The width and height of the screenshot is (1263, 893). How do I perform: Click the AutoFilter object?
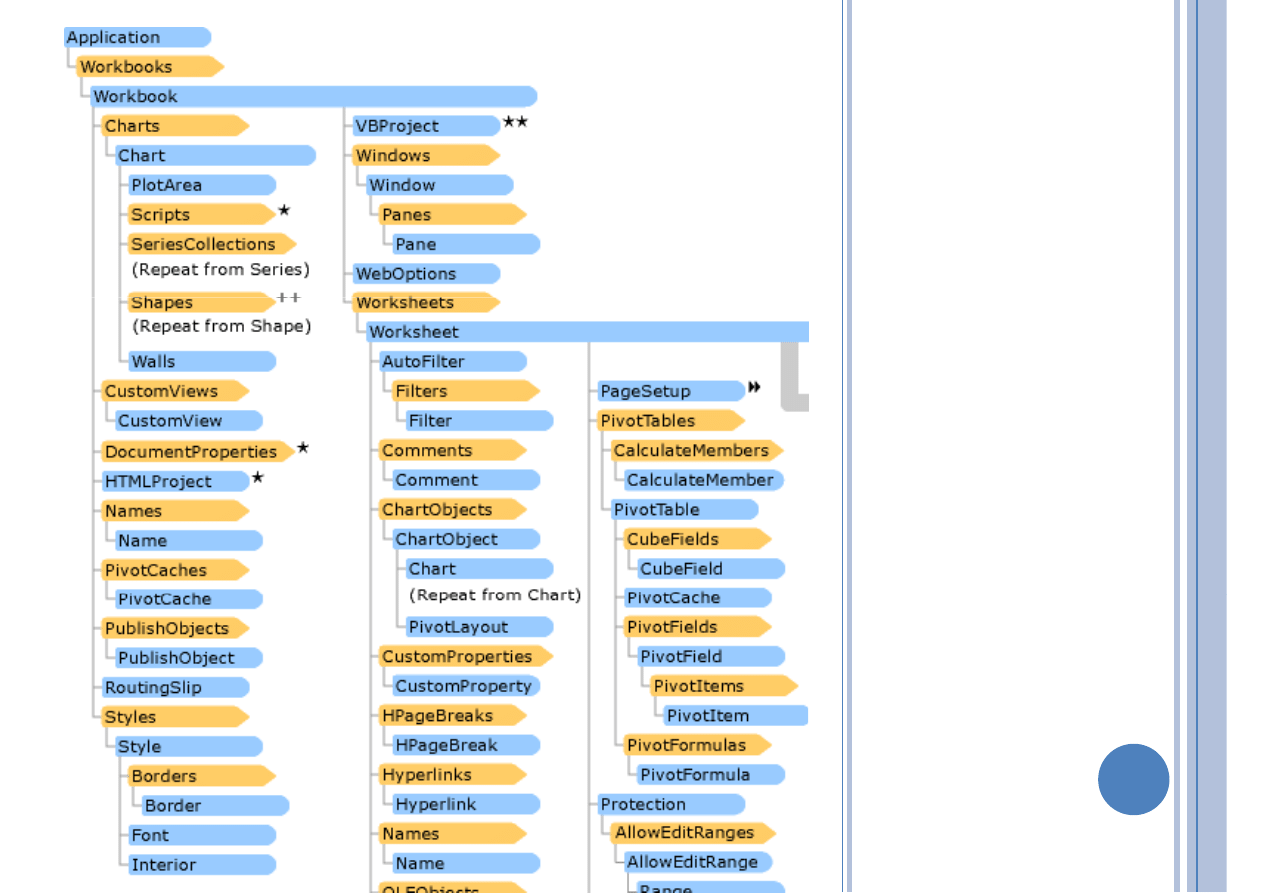tap(452, 362)
